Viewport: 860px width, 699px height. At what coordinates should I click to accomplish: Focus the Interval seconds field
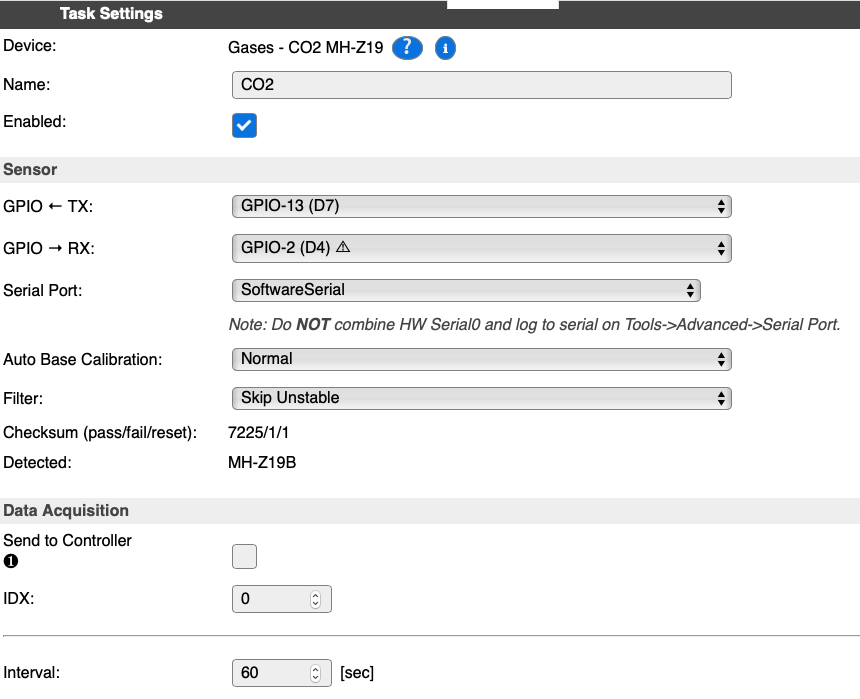tap(282, 673)
